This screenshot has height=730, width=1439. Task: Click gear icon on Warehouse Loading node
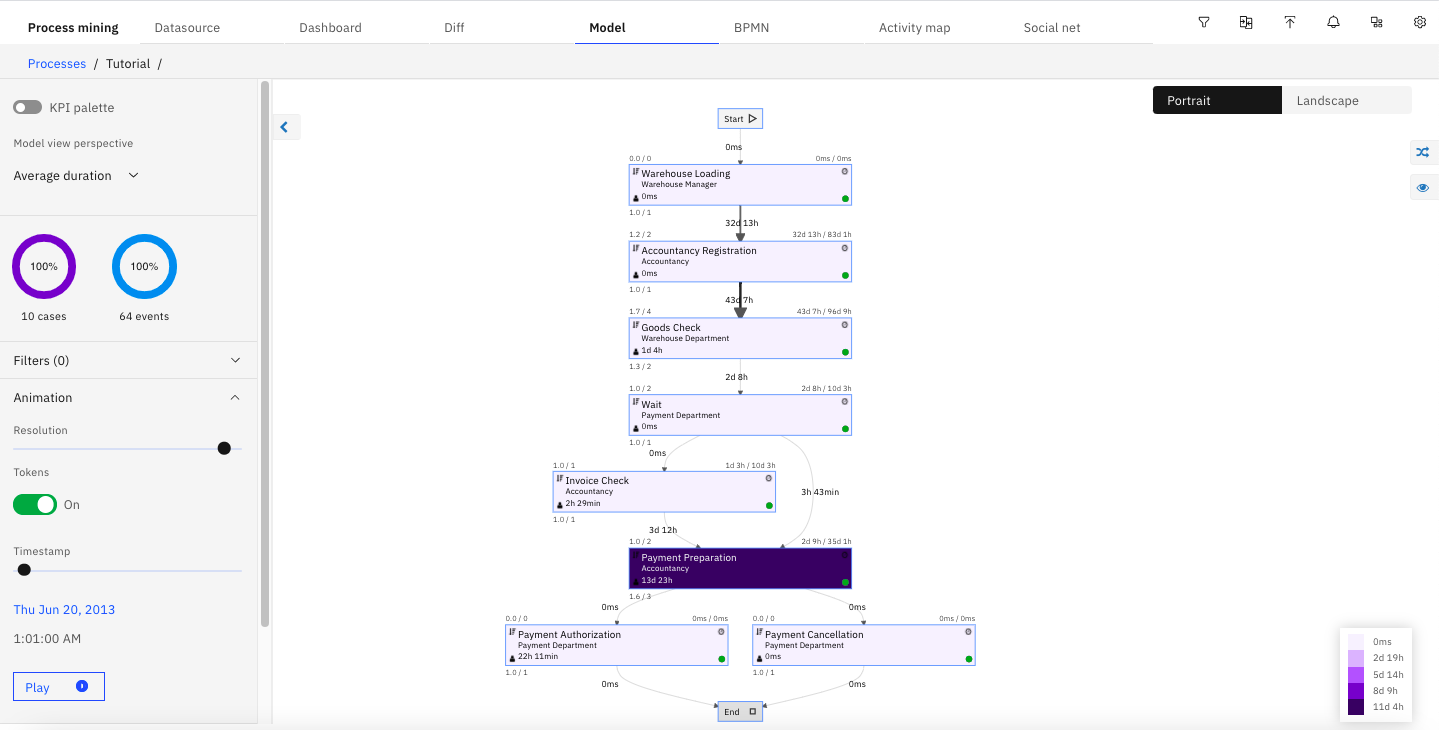(845, 171)
